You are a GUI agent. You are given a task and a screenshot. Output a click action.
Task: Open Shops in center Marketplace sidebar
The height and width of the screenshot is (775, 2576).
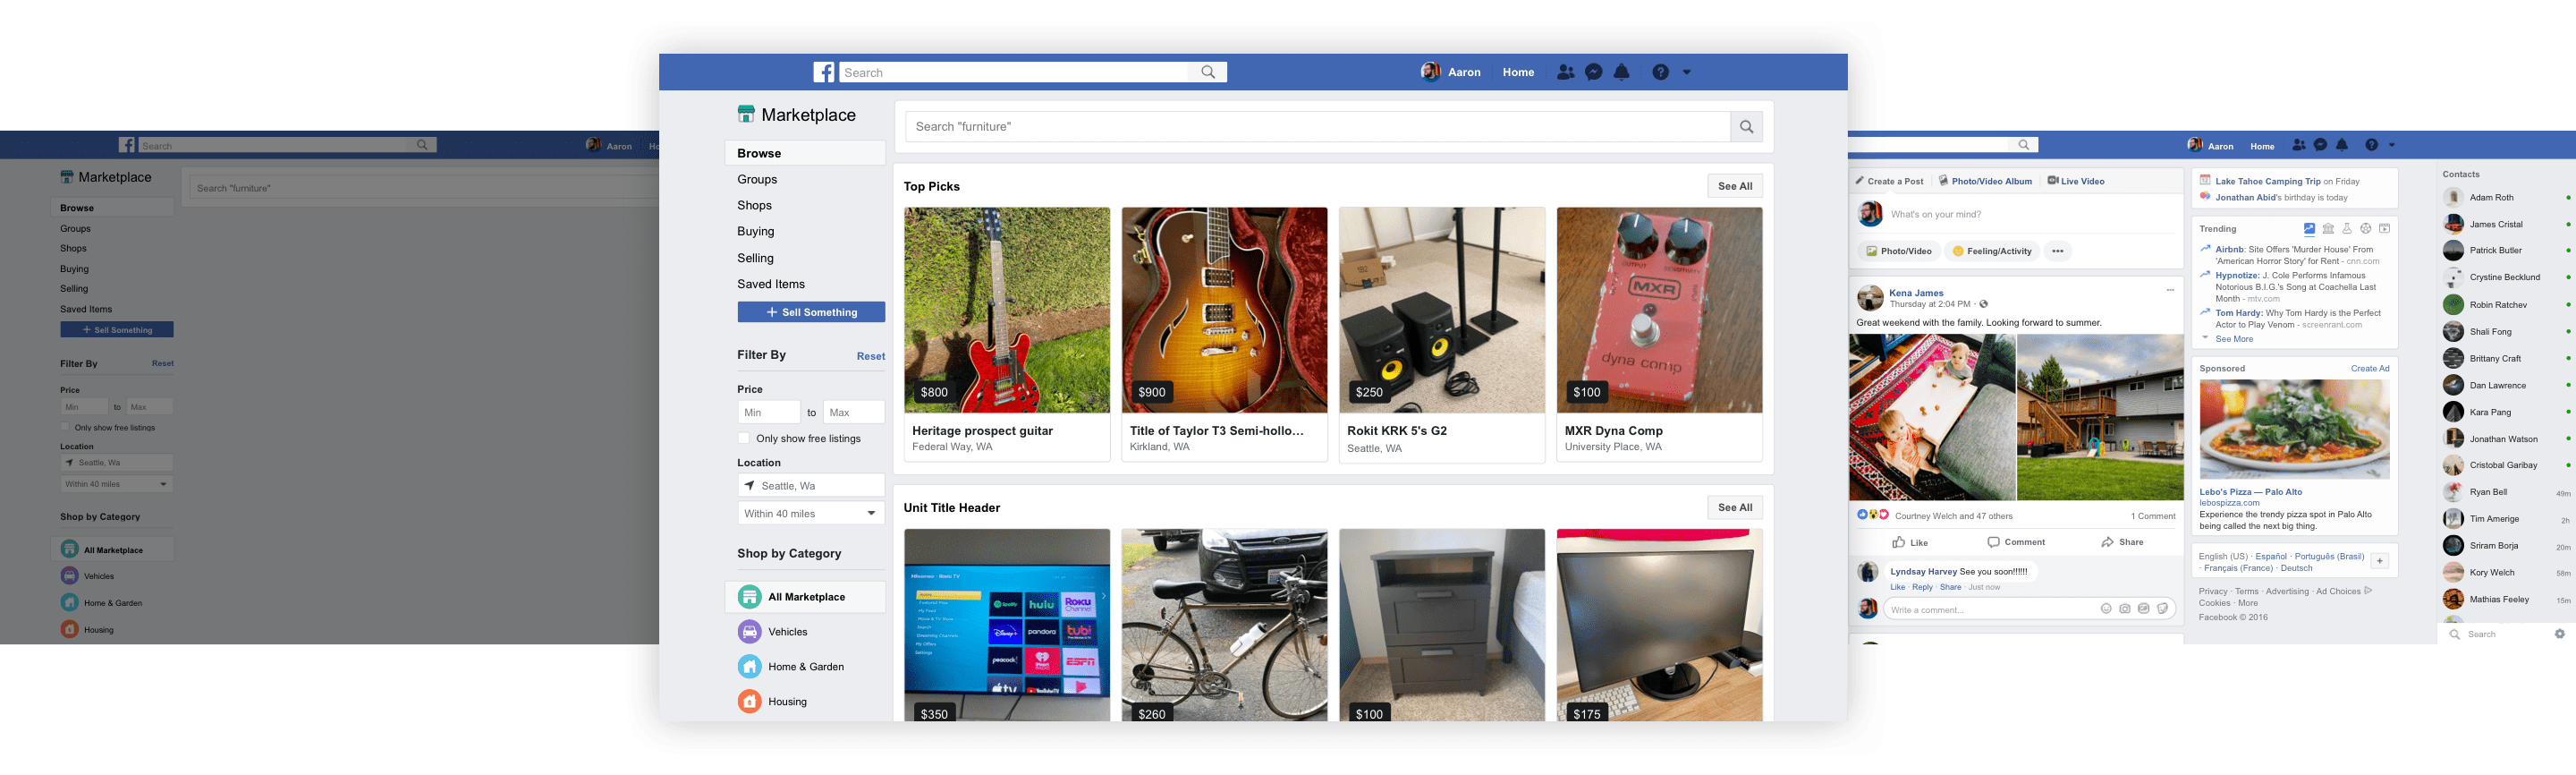coord(754,205)
